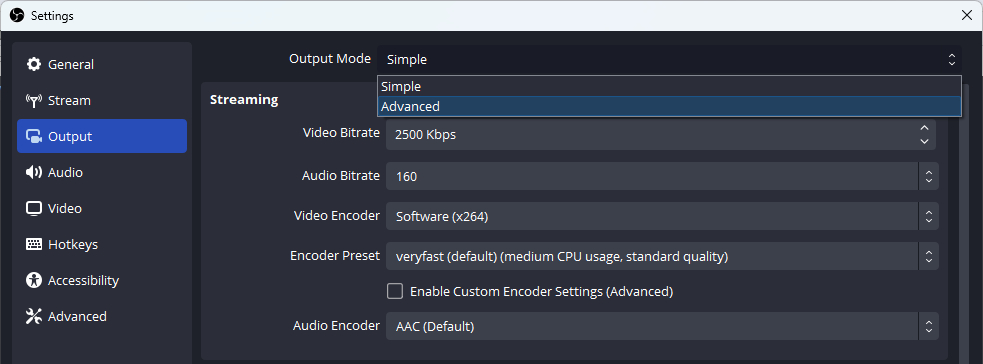The image size is (983, 364).
Task: Open the Accessibility settings category
Action: (102, 280)
